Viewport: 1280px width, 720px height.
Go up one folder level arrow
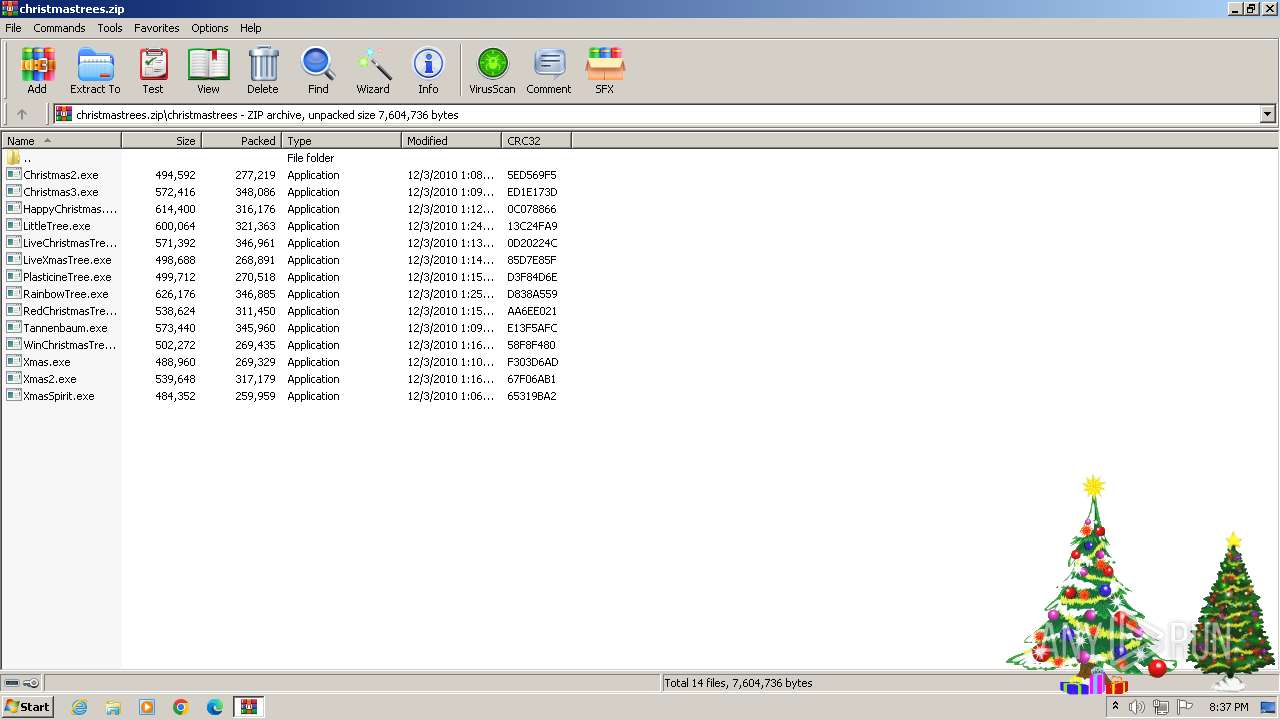22,114
